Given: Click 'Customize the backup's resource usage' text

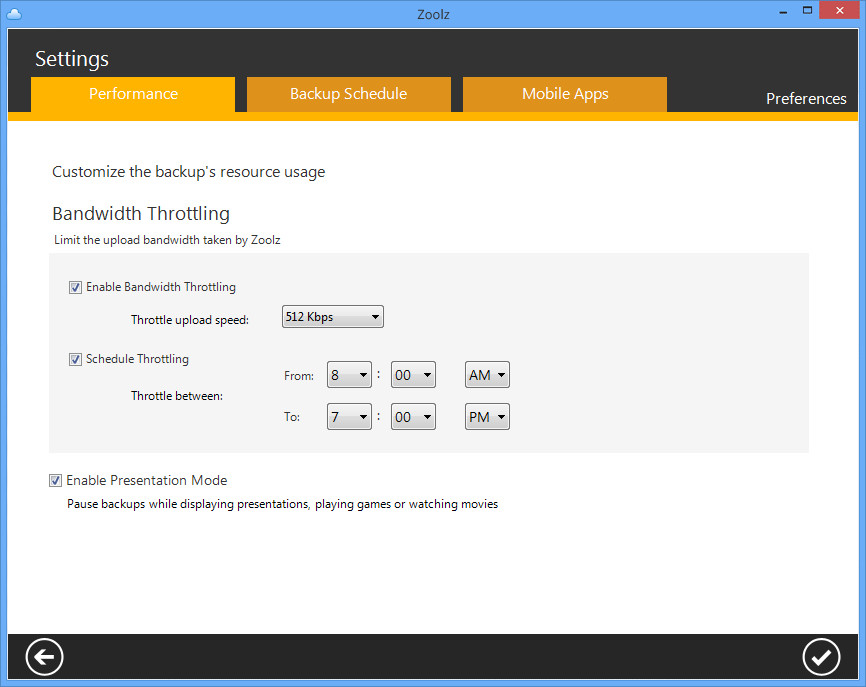Looking at the screenshot, I should coord(188,172).
